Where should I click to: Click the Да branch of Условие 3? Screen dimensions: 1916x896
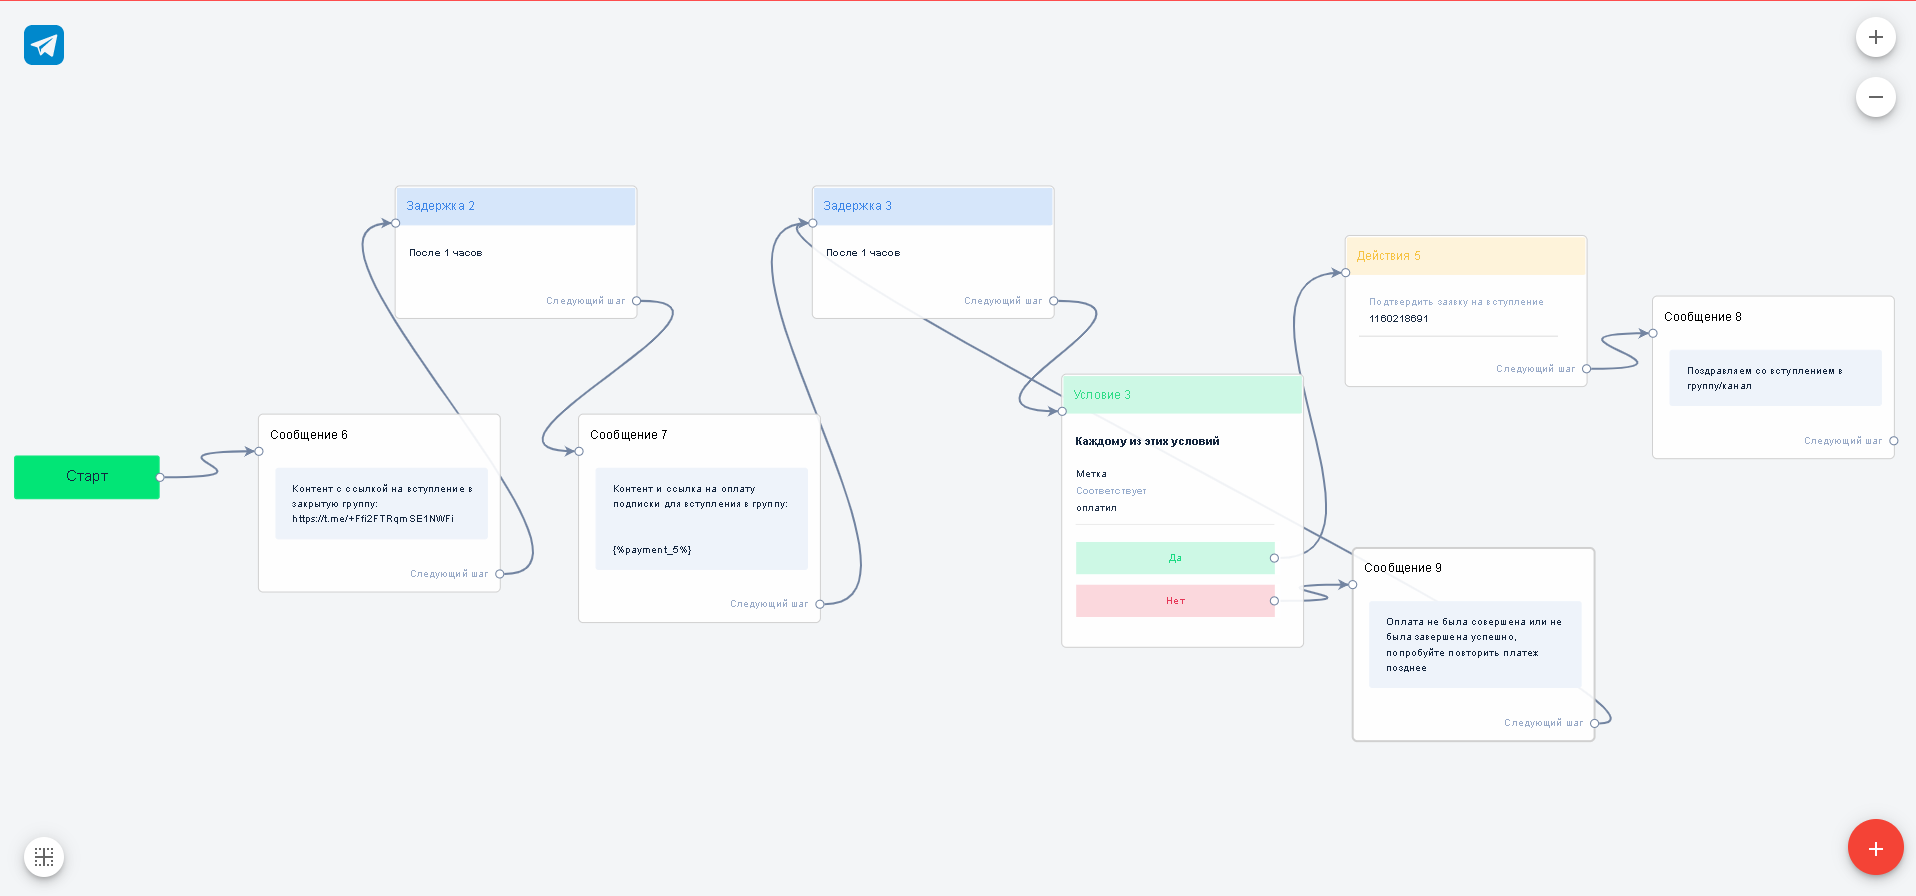point(1174,558)
